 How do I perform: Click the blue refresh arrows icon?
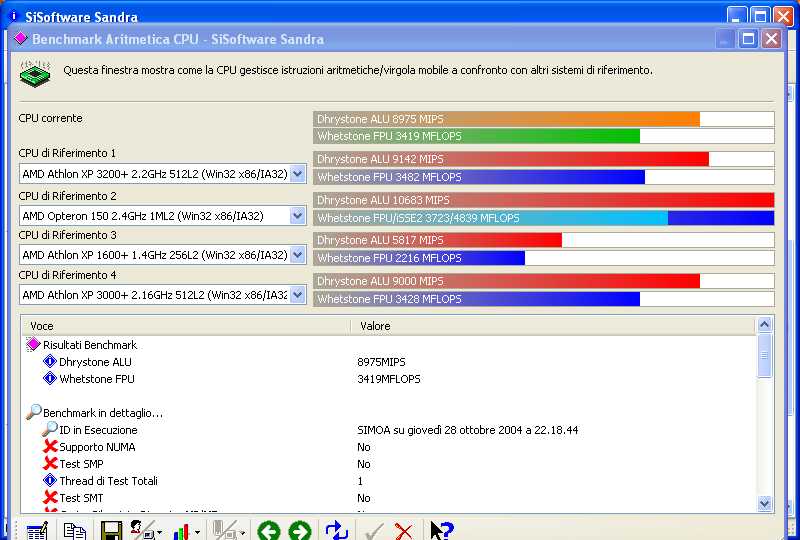coord(337,531)
